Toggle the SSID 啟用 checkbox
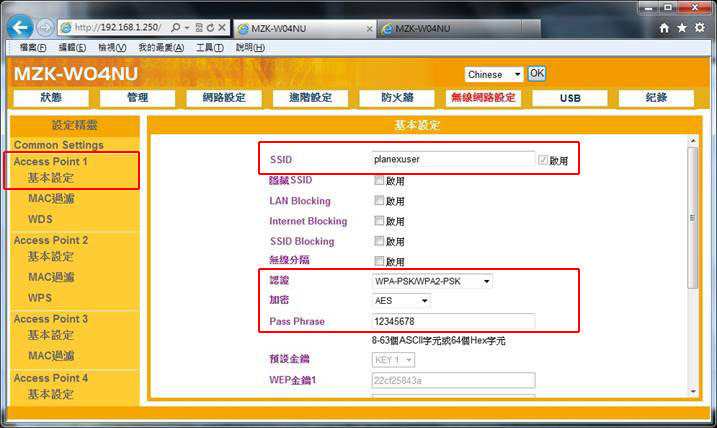Viewport: 717px width, 428px height. [543, 160]
